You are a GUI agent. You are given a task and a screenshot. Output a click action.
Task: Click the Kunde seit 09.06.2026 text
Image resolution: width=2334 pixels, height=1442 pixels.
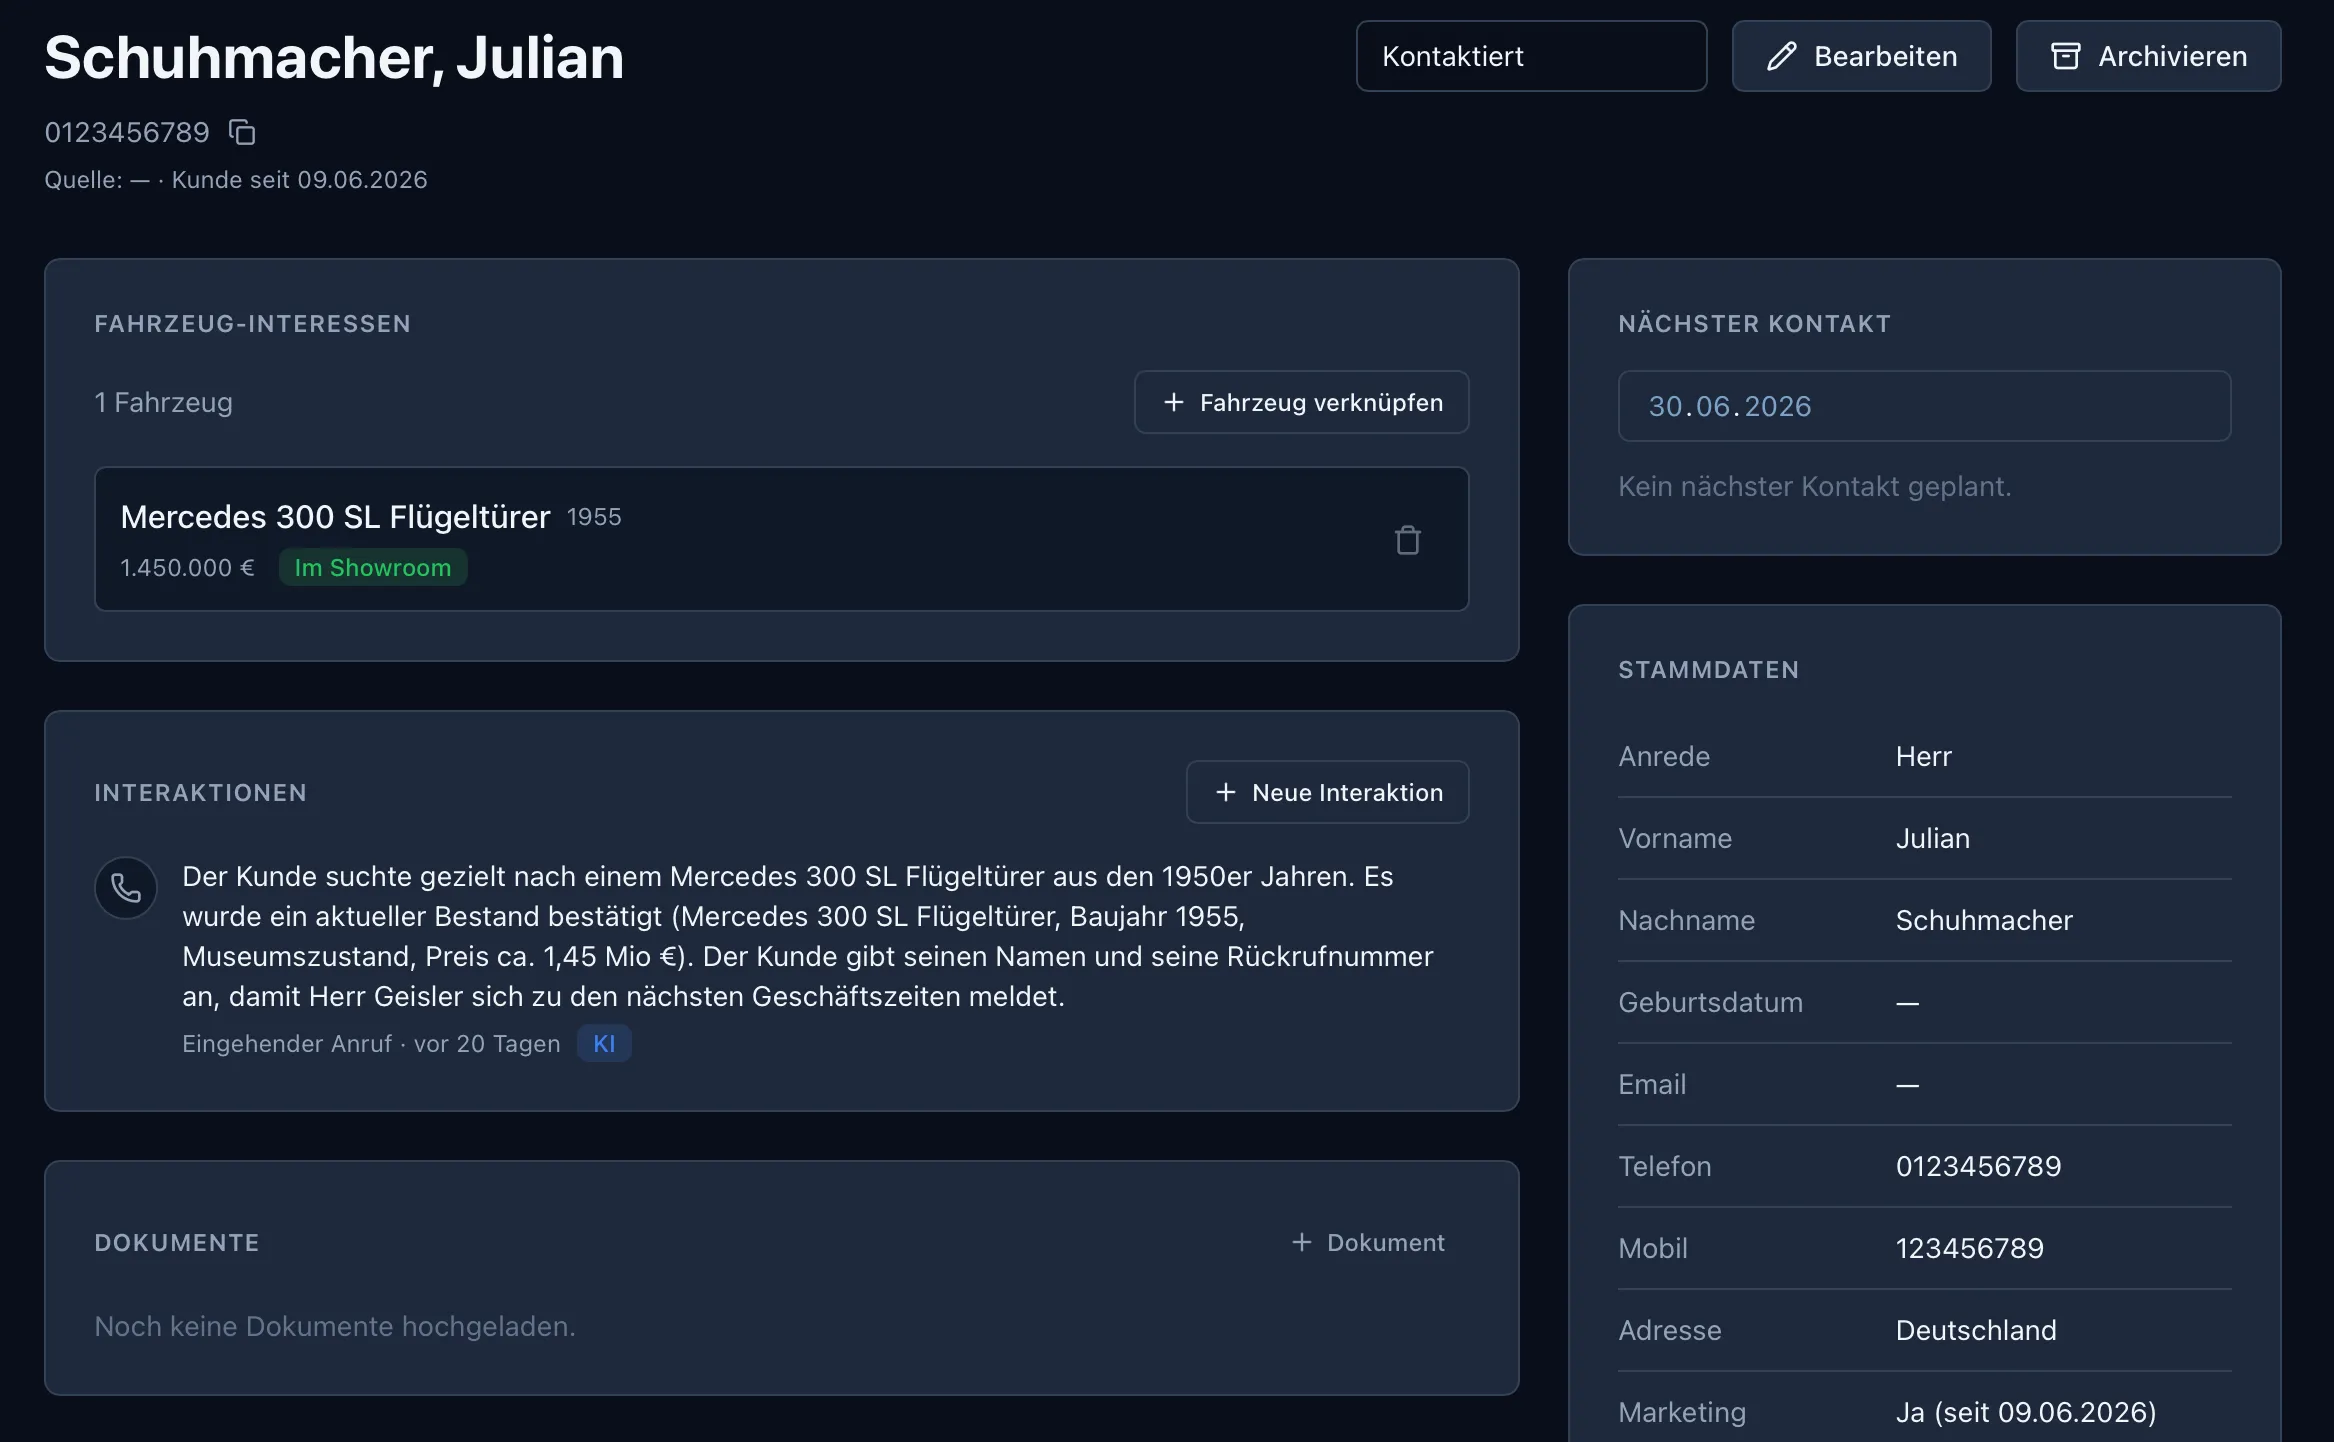click(x=299, y=180)
